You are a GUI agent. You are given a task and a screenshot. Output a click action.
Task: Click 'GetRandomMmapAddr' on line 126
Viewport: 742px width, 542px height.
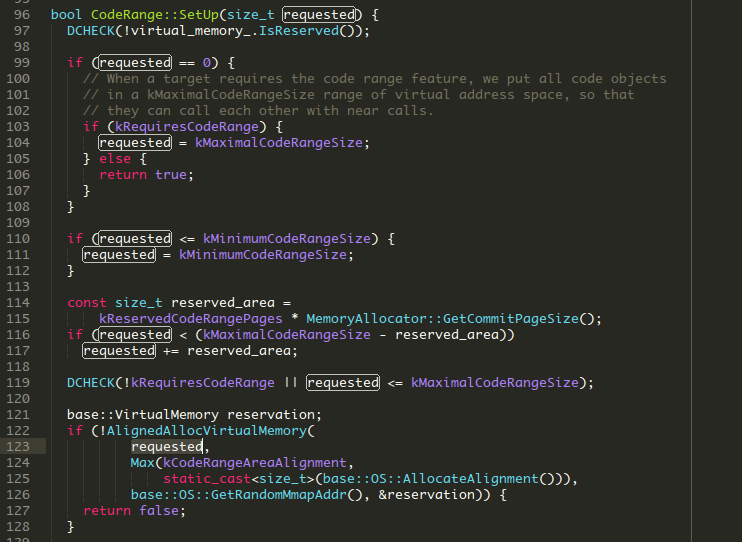(279, 495)
